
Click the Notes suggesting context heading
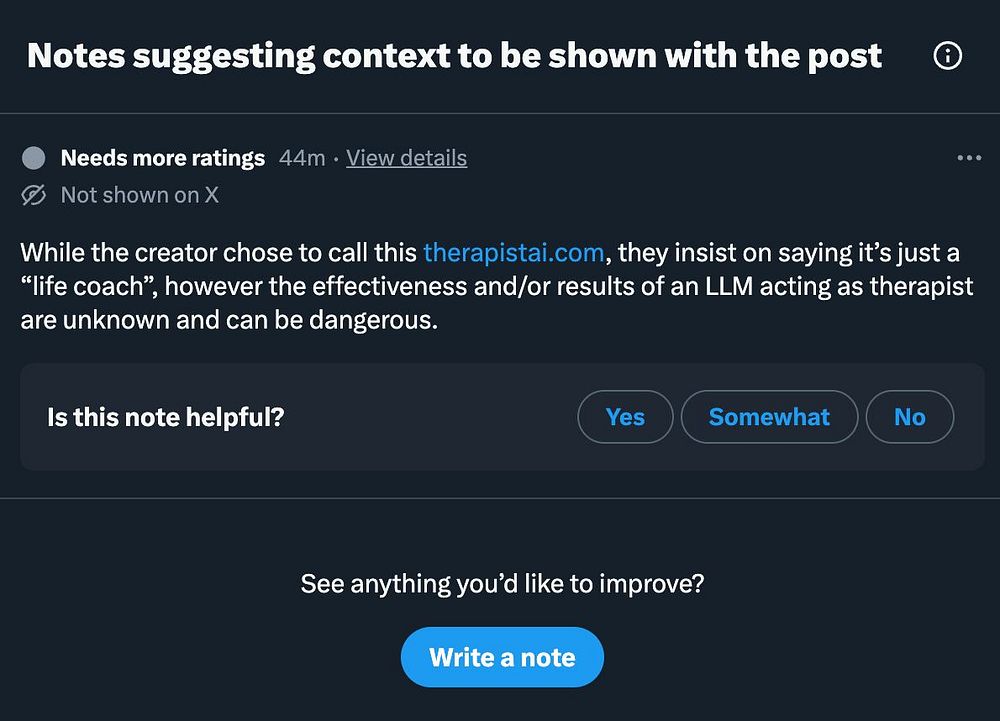point(455,56)
